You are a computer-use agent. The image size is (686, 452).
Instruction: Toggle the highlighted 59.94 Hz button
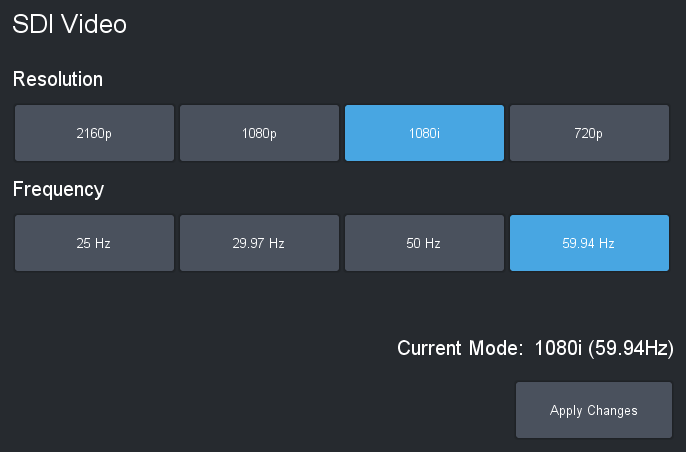point(589,243)
